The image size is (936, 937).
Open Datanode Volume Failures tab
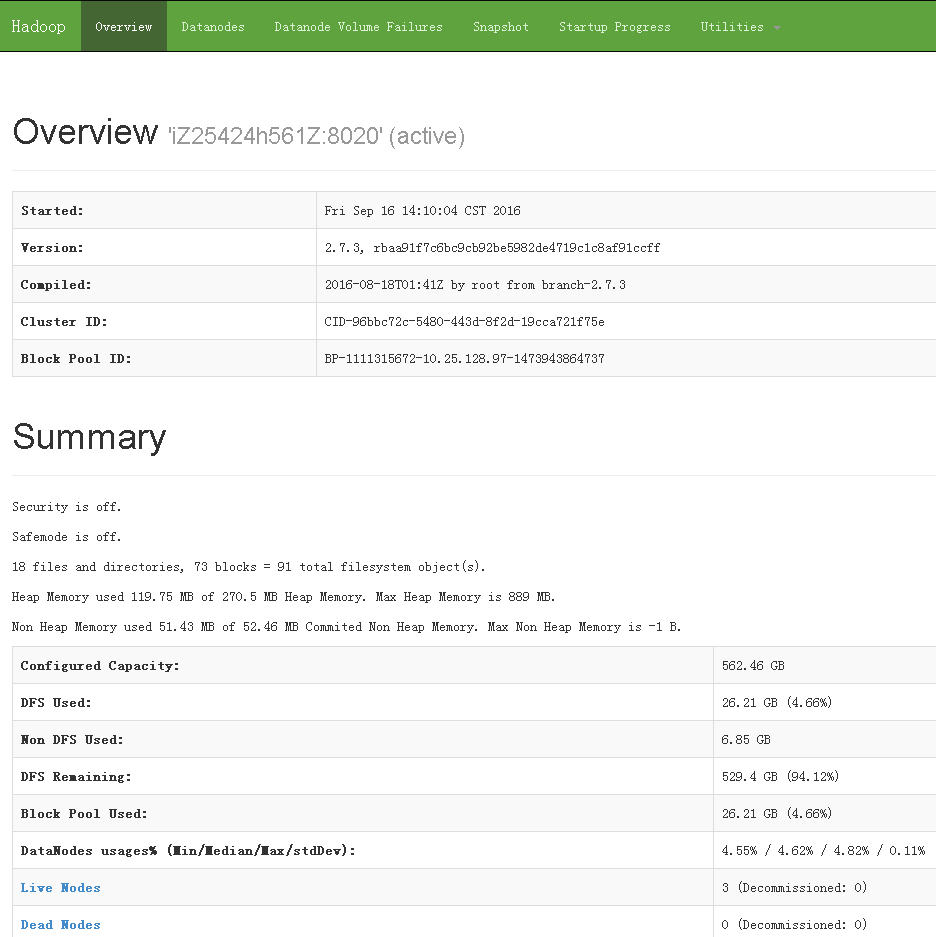coord(359,27)
